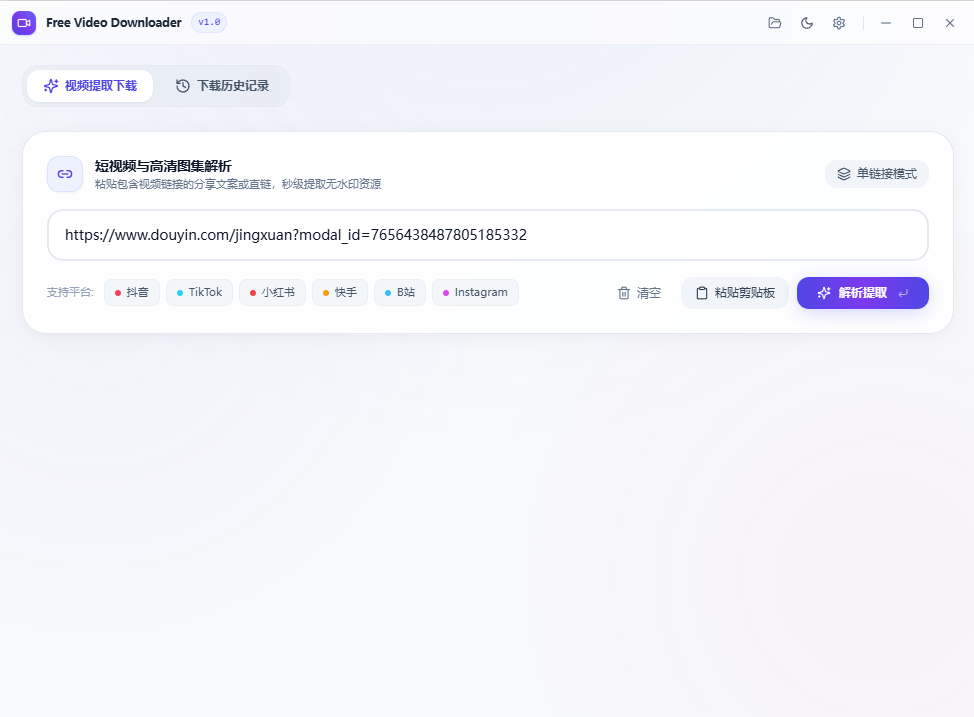The image size is (974, 717).
Task: Clear the input with 清空
Action: pyautogui.click(x=639, y=293)
